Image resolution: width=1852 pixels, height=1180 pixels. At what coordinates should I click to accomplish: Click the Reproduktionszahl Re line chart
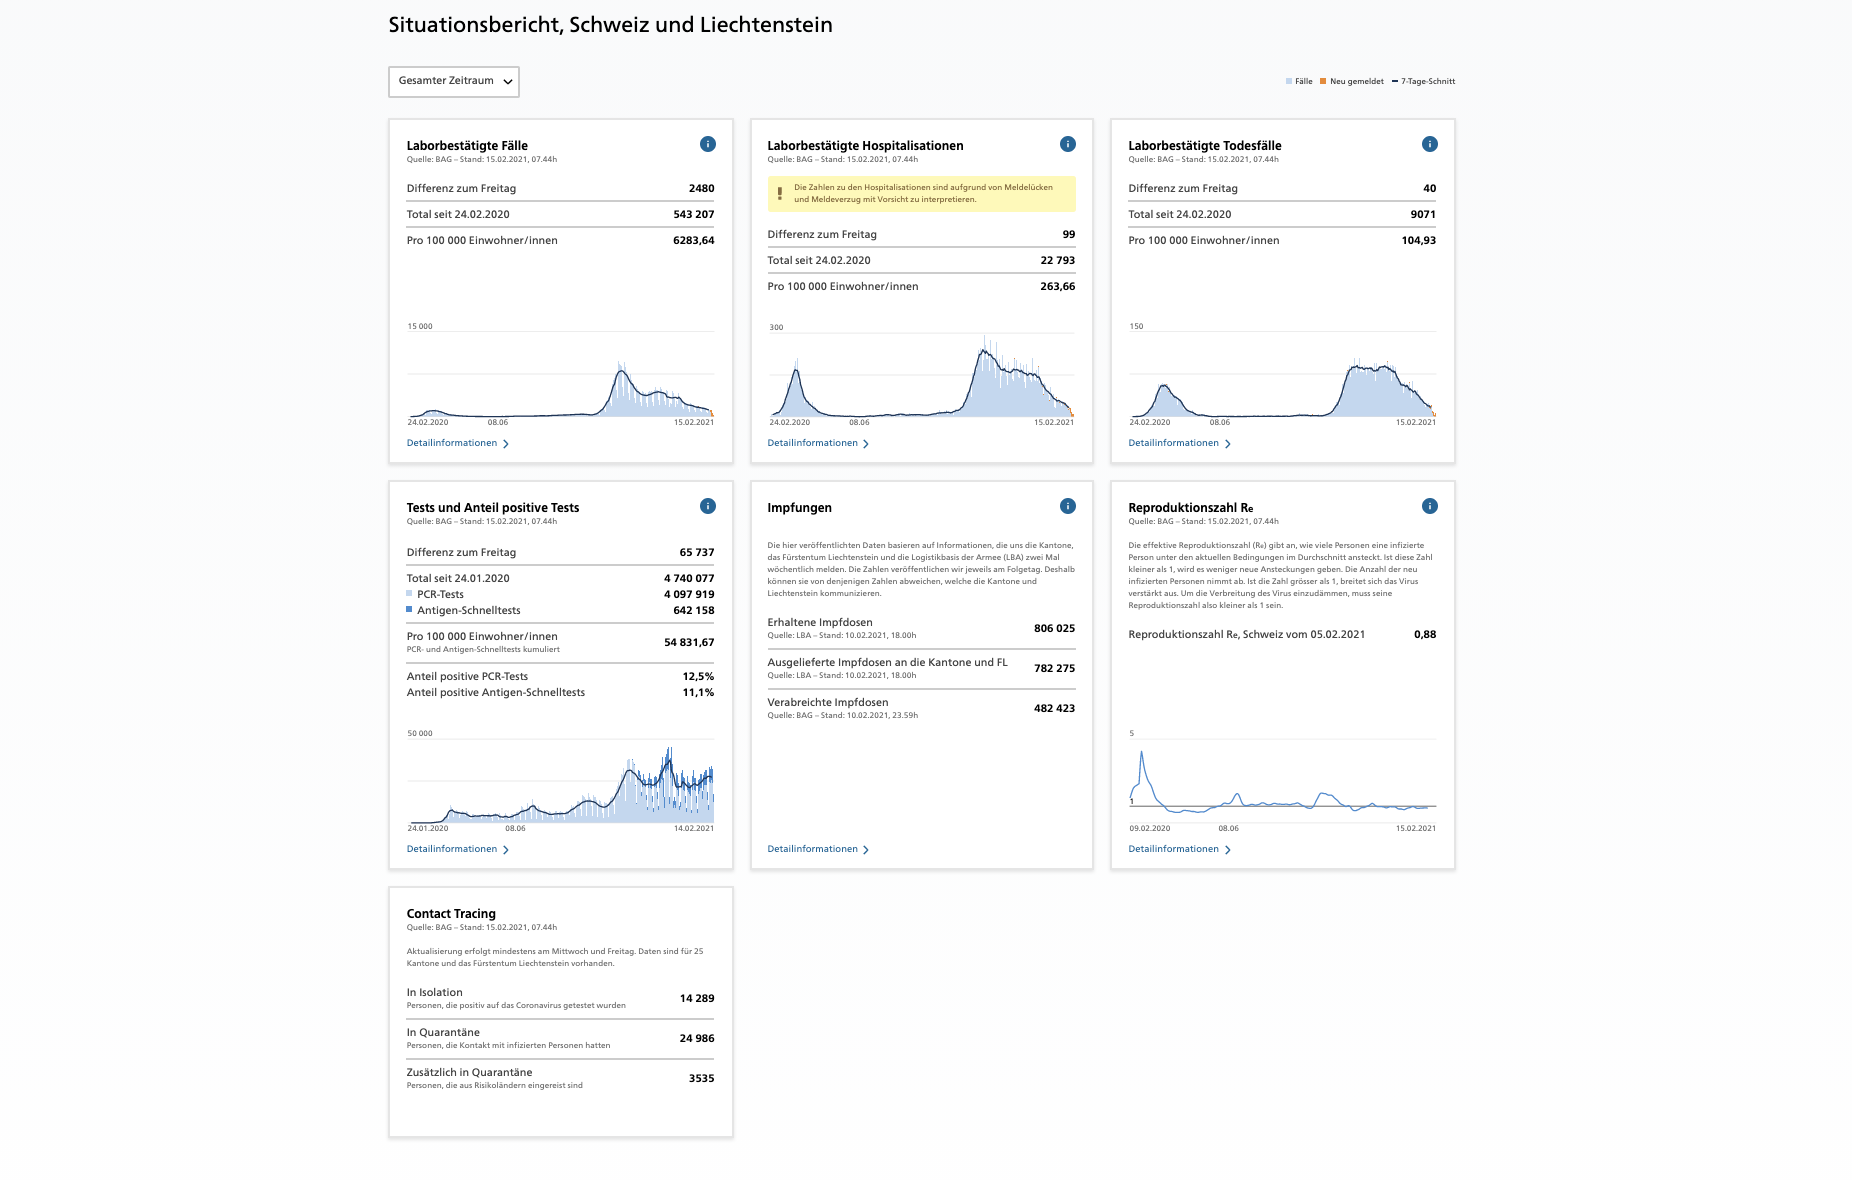1283,780
